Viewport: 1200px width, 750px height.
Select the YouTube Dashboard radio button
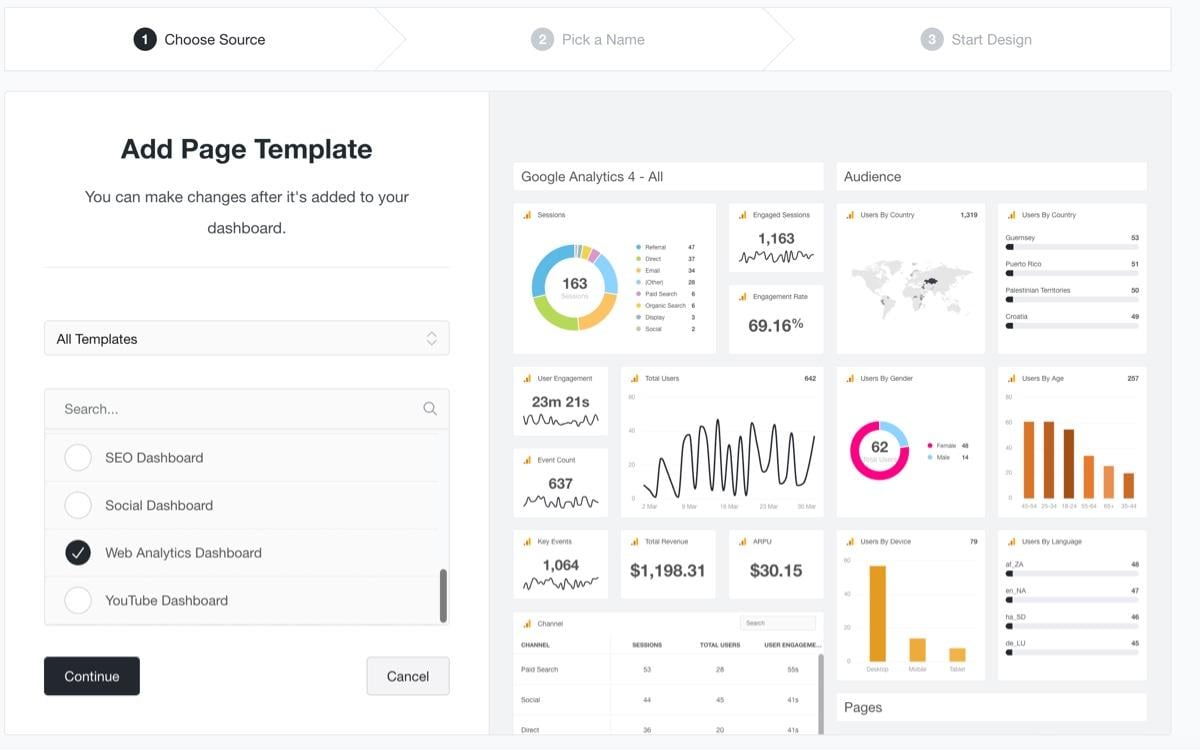click(78, 600)
